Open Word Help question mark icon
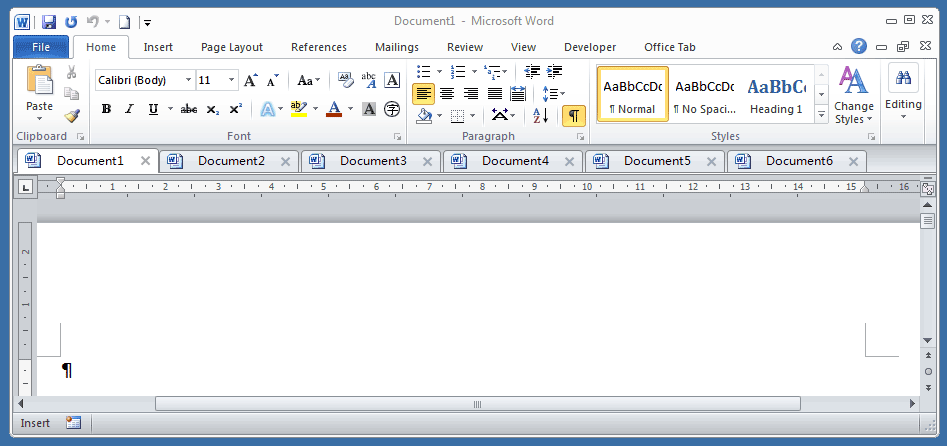Viewport: 947px width, 446px height. 859,47
